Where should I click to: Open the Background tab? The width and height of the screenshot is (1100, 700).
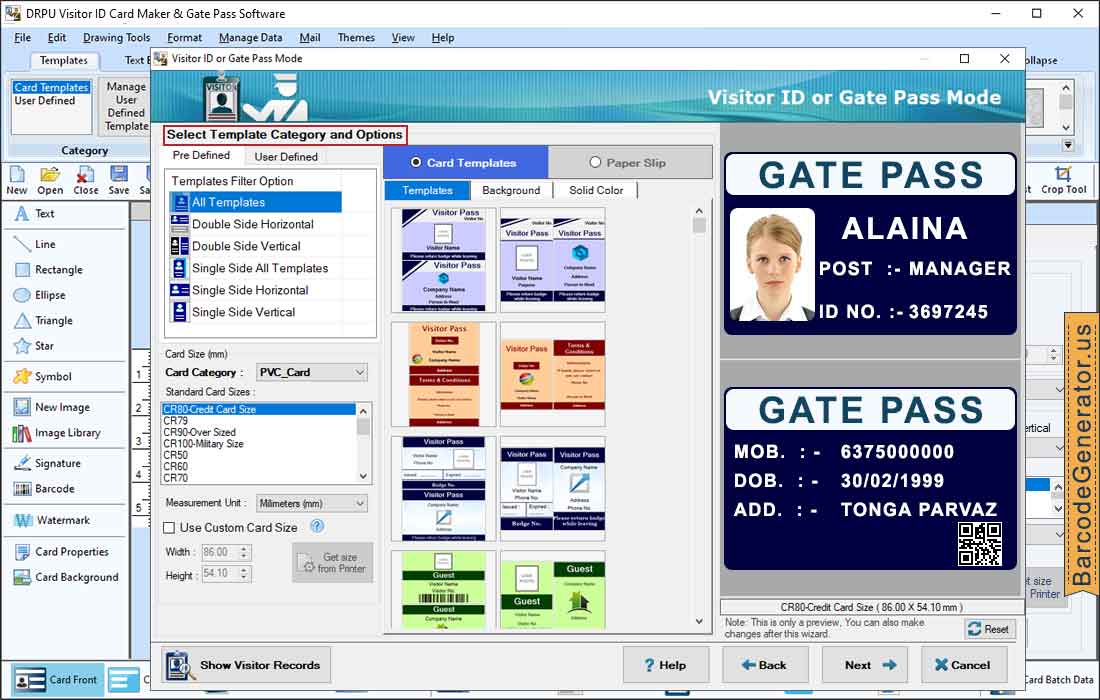click(511, 190)
